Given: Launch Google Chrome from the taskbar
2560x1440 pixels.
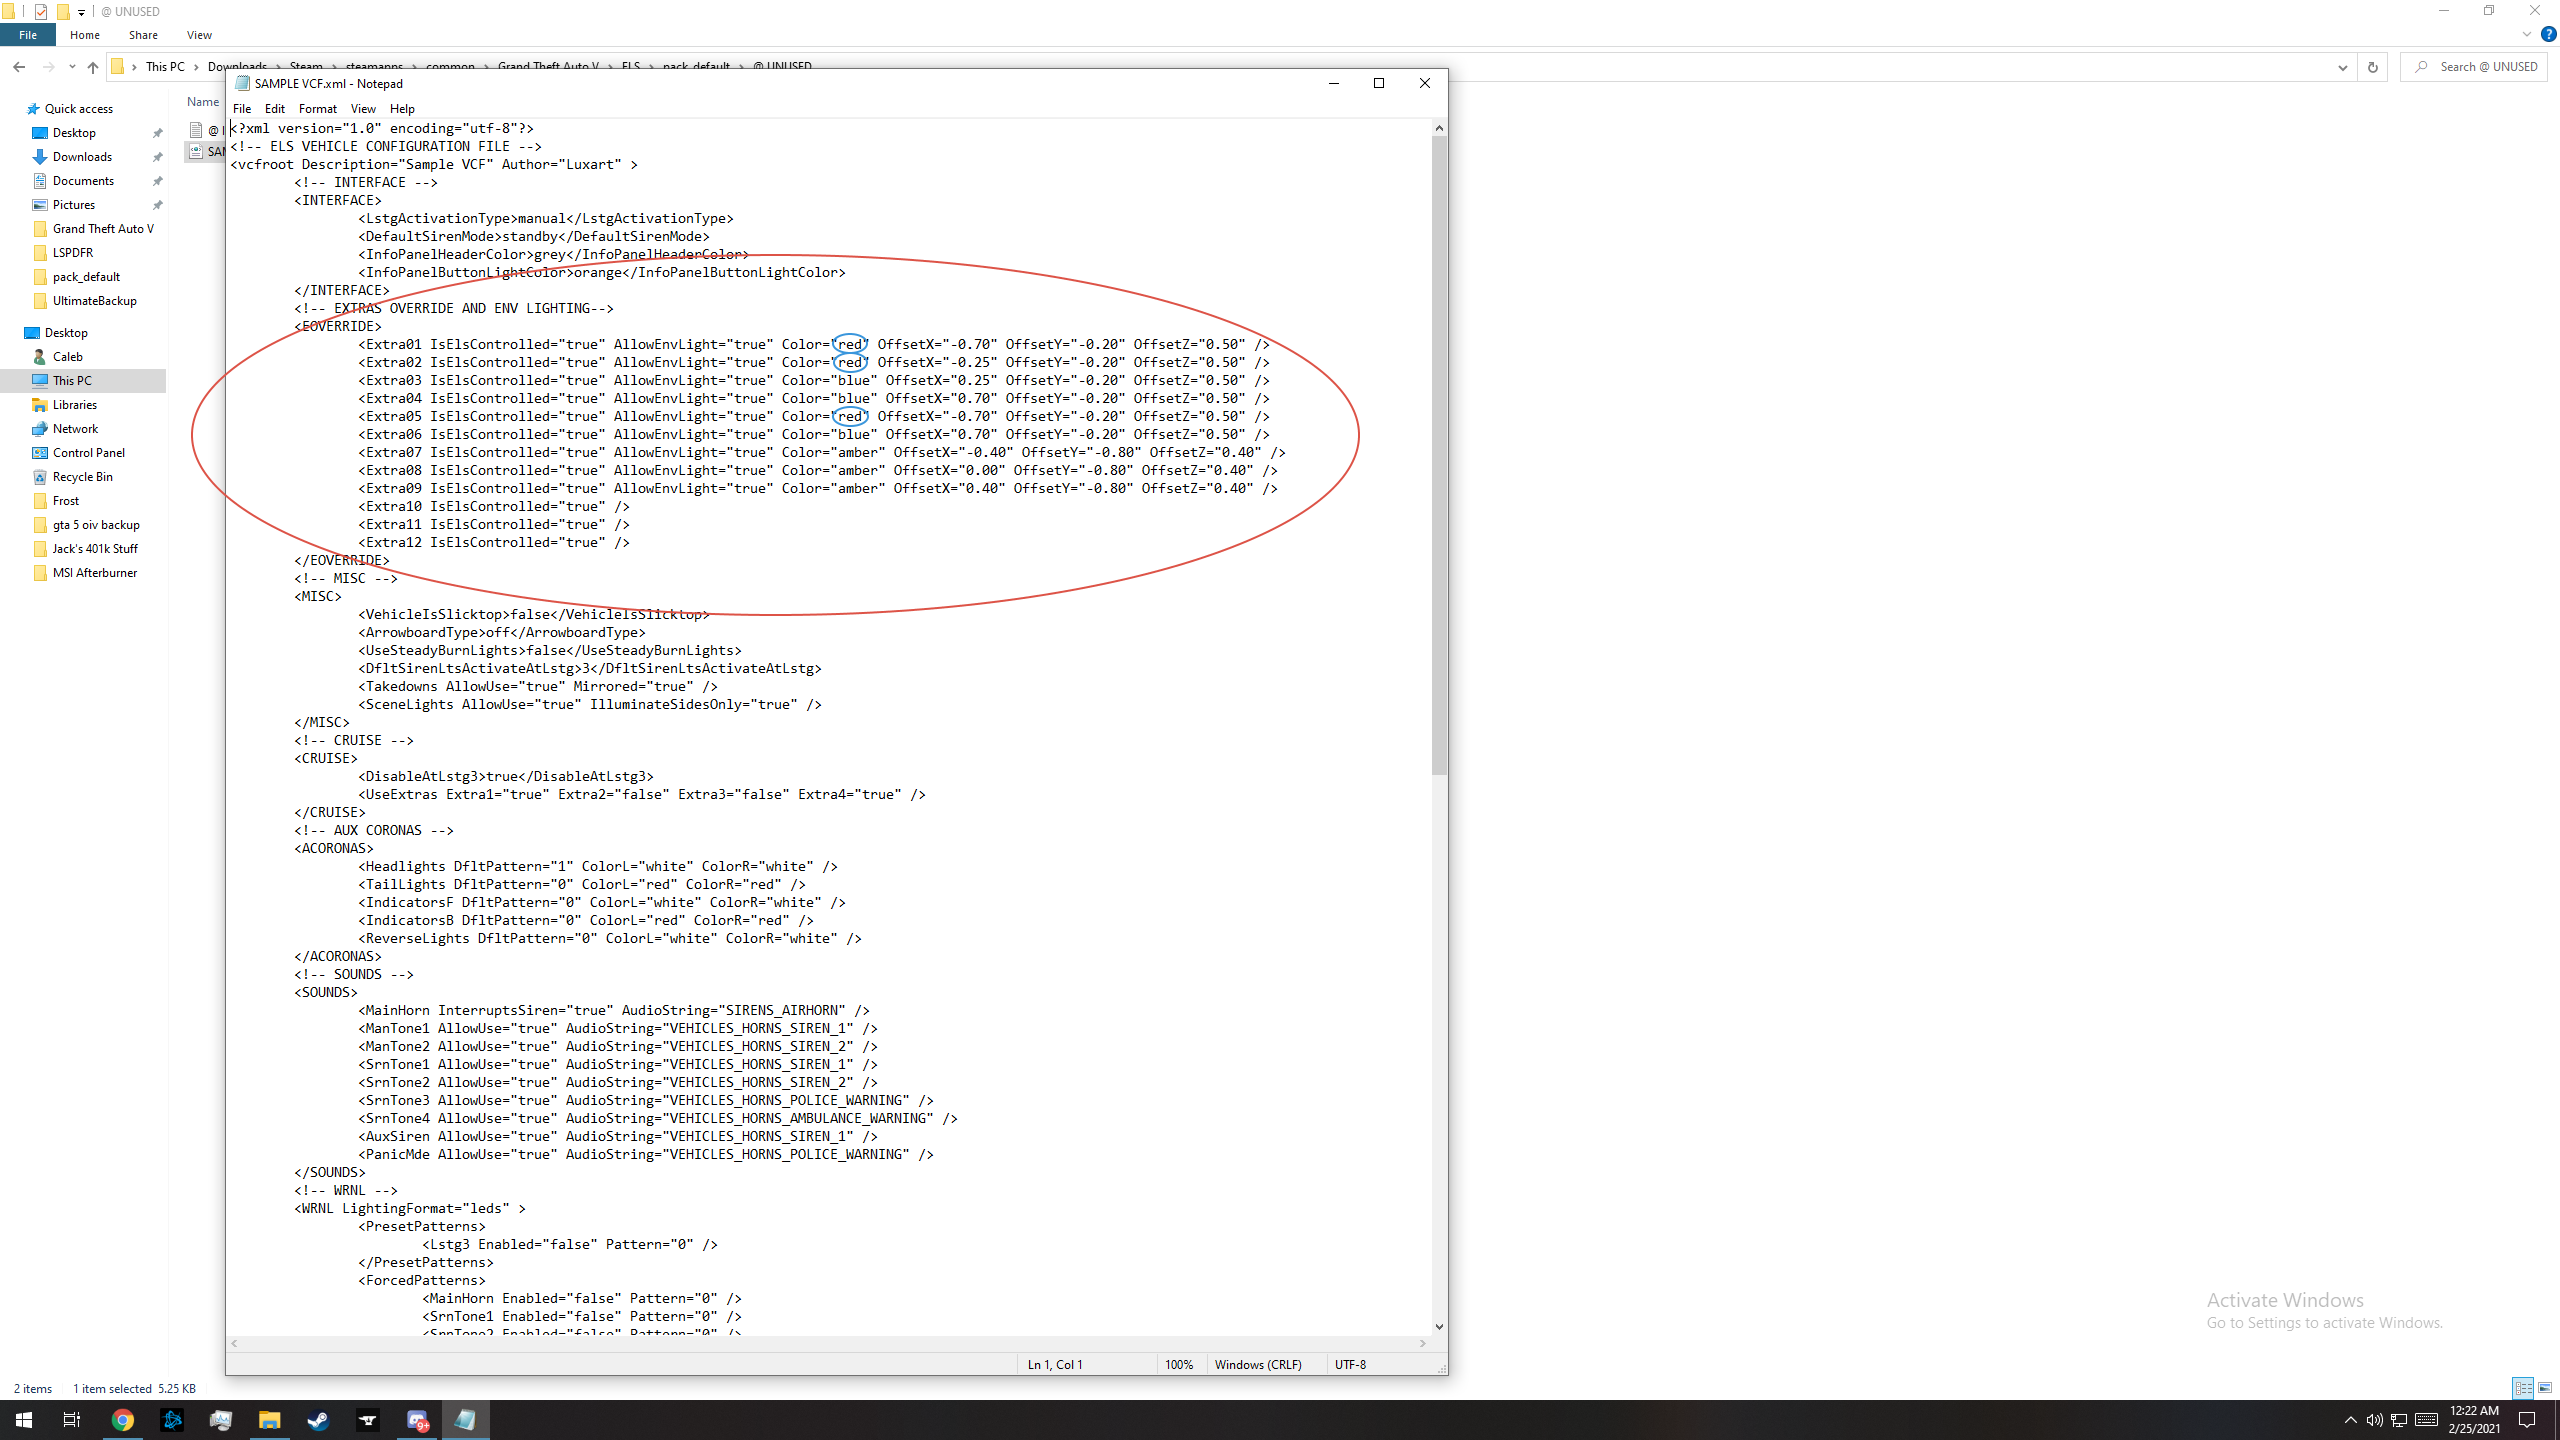Looking at the screenshot, I should click(x=123, y=1420).
